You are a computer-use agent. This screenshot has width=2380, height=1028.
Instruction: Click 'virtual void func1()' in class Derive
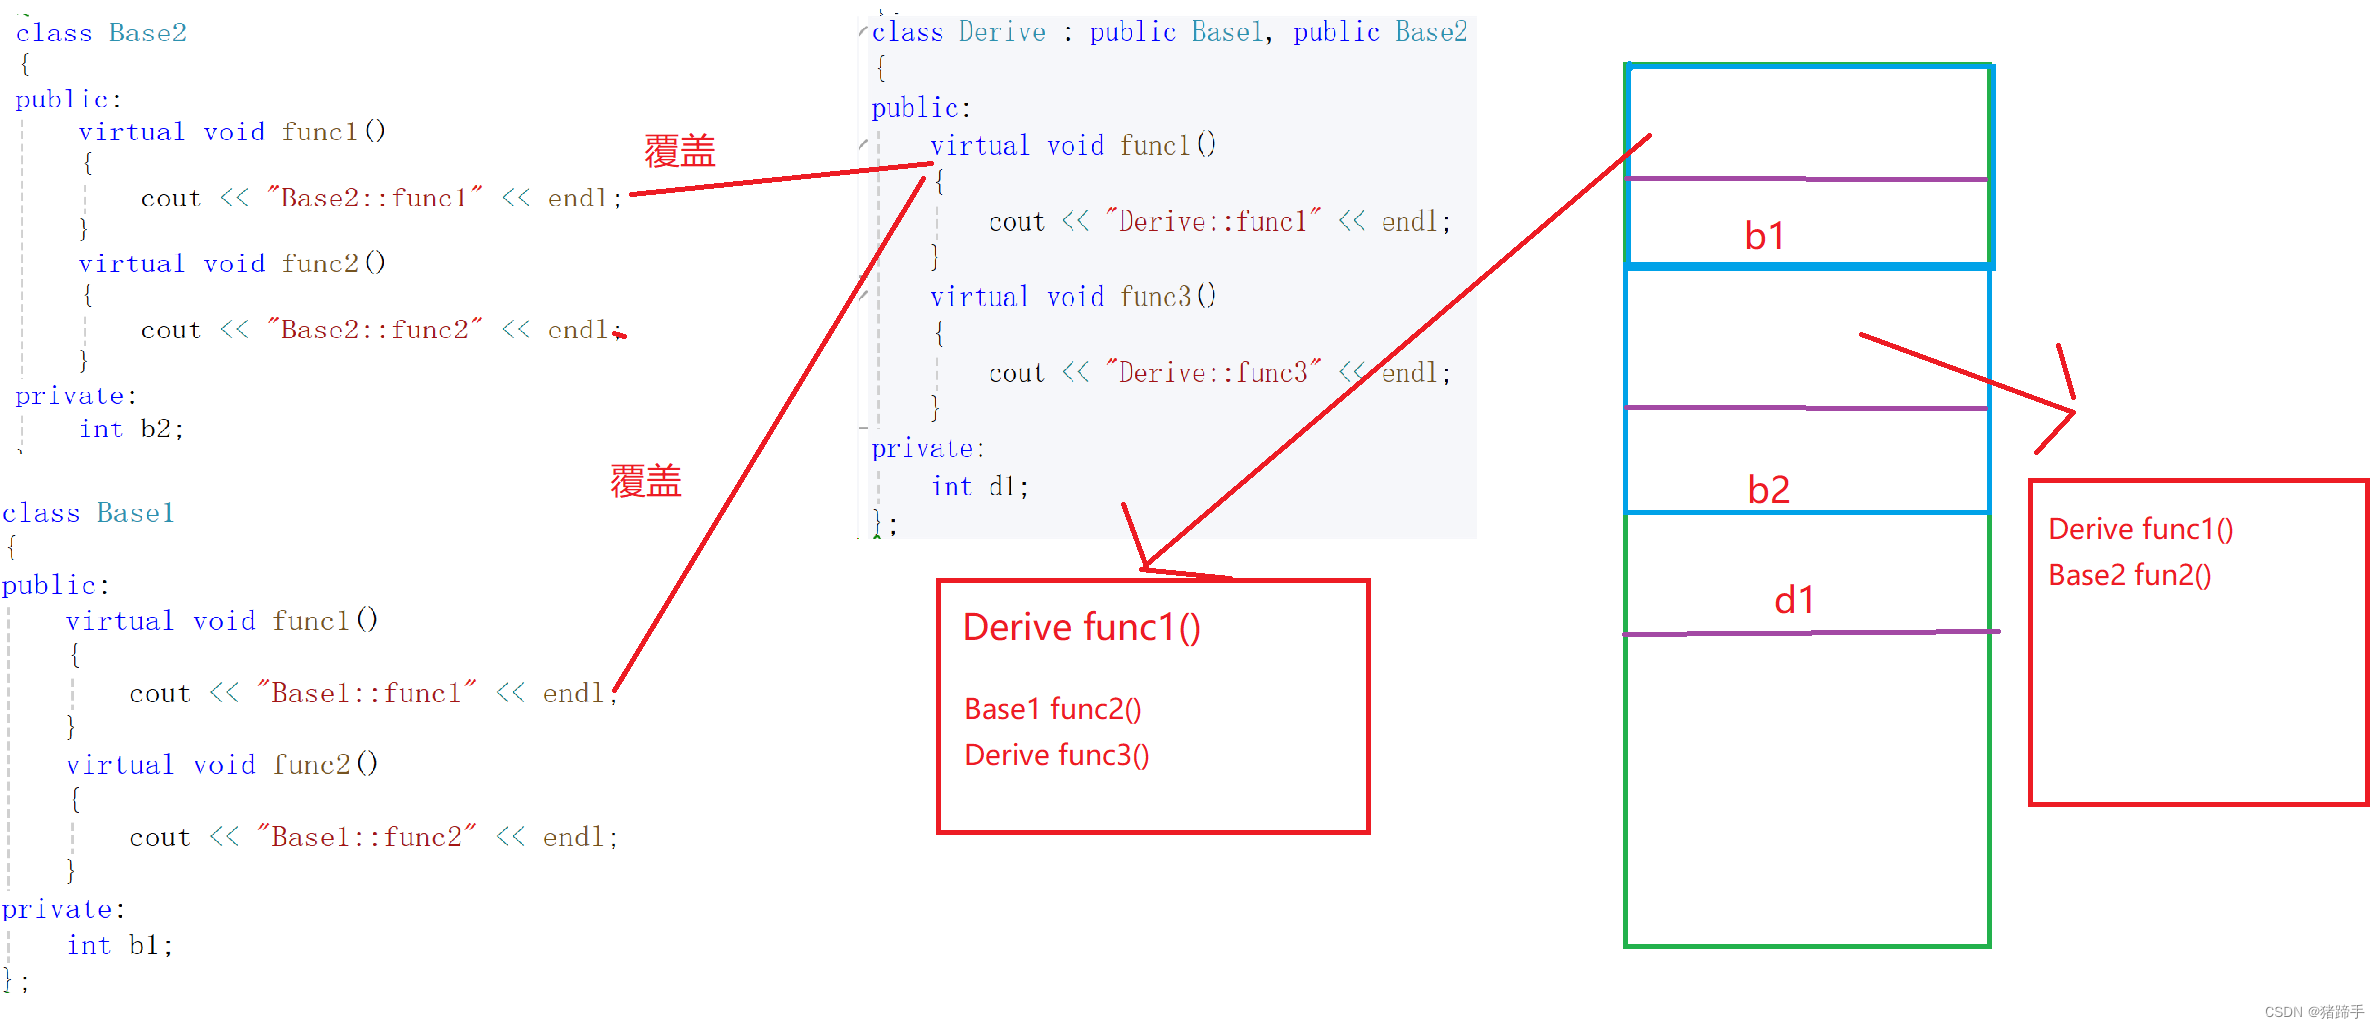click(1073, 146)
